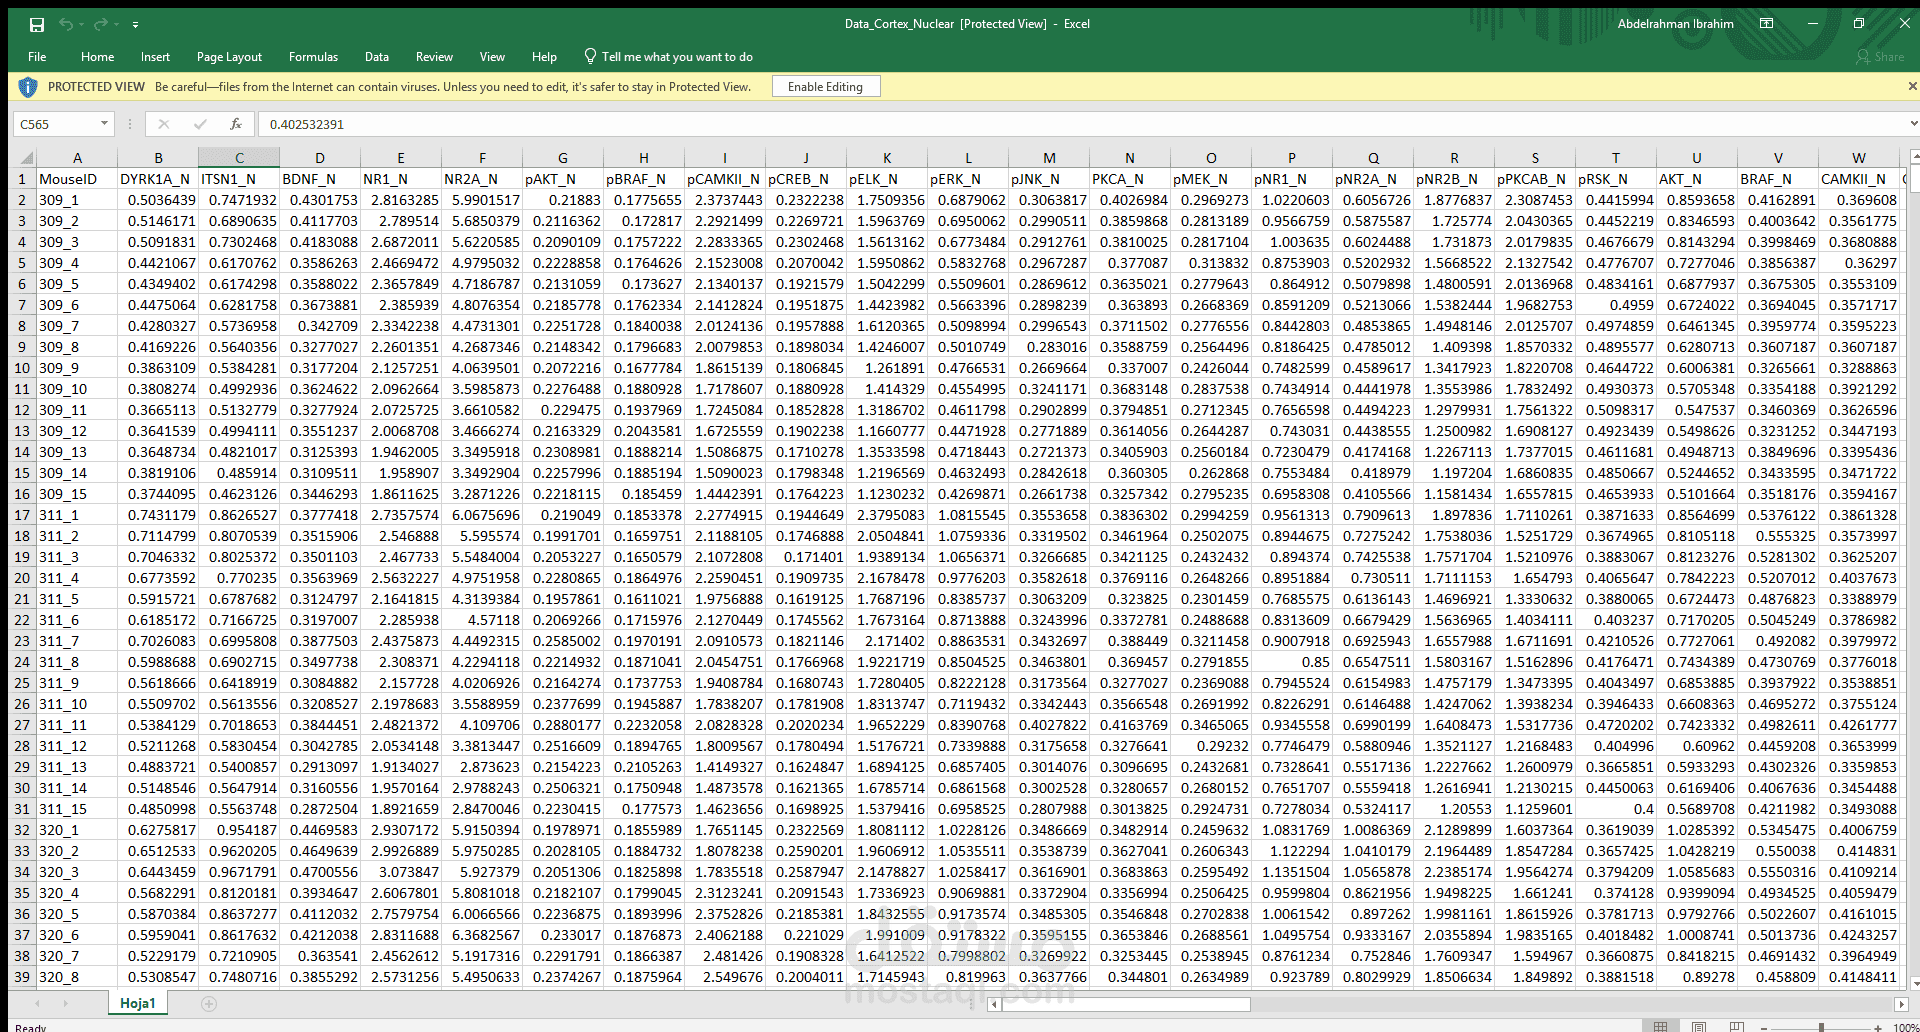Open the Name Box dropdown arrow

pyautogui.click(x=104, y=124)
